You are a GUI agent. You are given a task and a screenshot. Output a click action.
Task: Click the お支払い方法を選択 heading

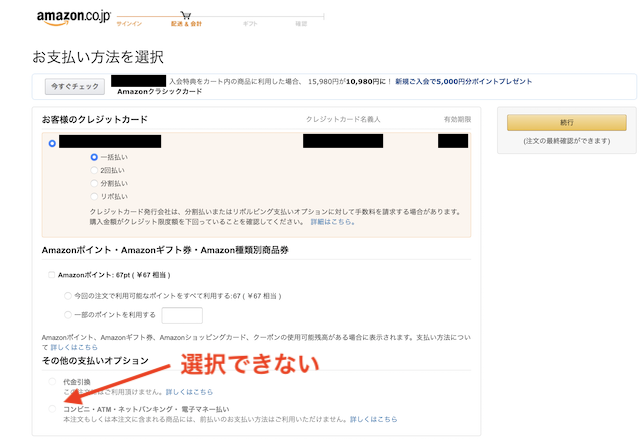[98, 57]
